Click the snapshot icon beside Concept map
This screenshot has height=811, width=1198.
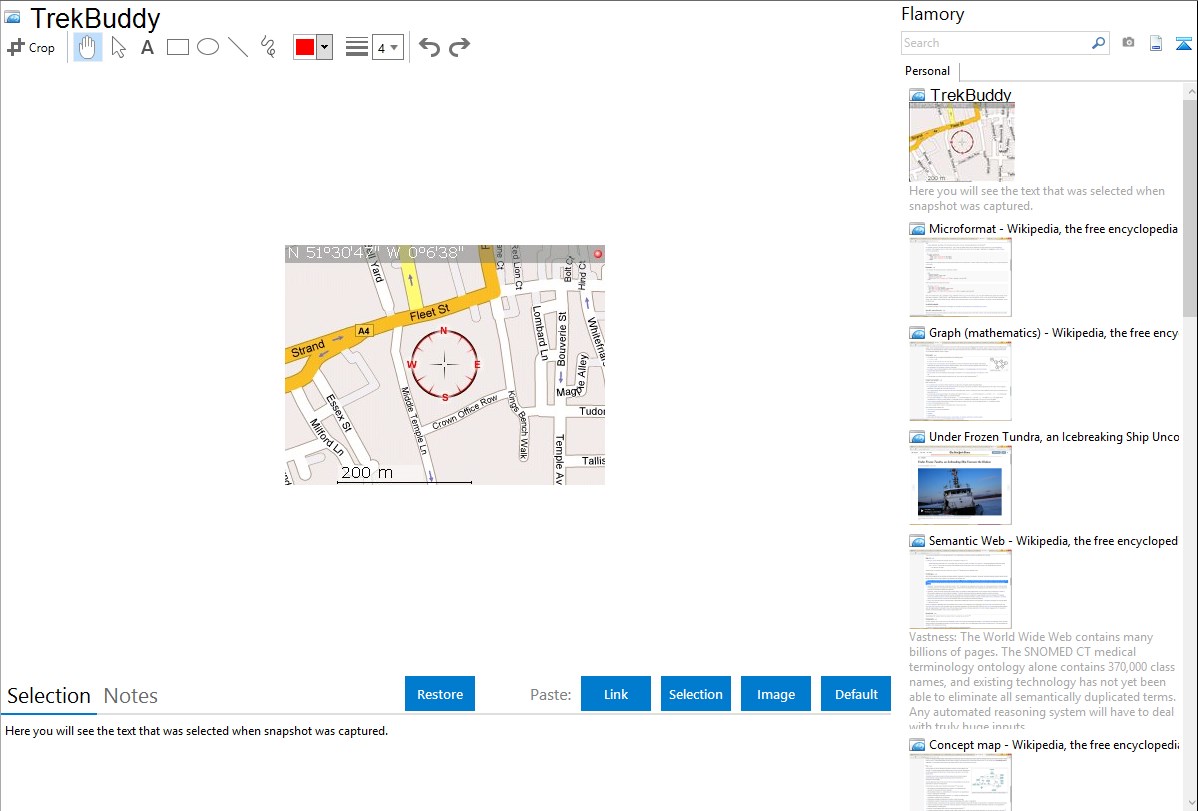(x=918, y=745)
